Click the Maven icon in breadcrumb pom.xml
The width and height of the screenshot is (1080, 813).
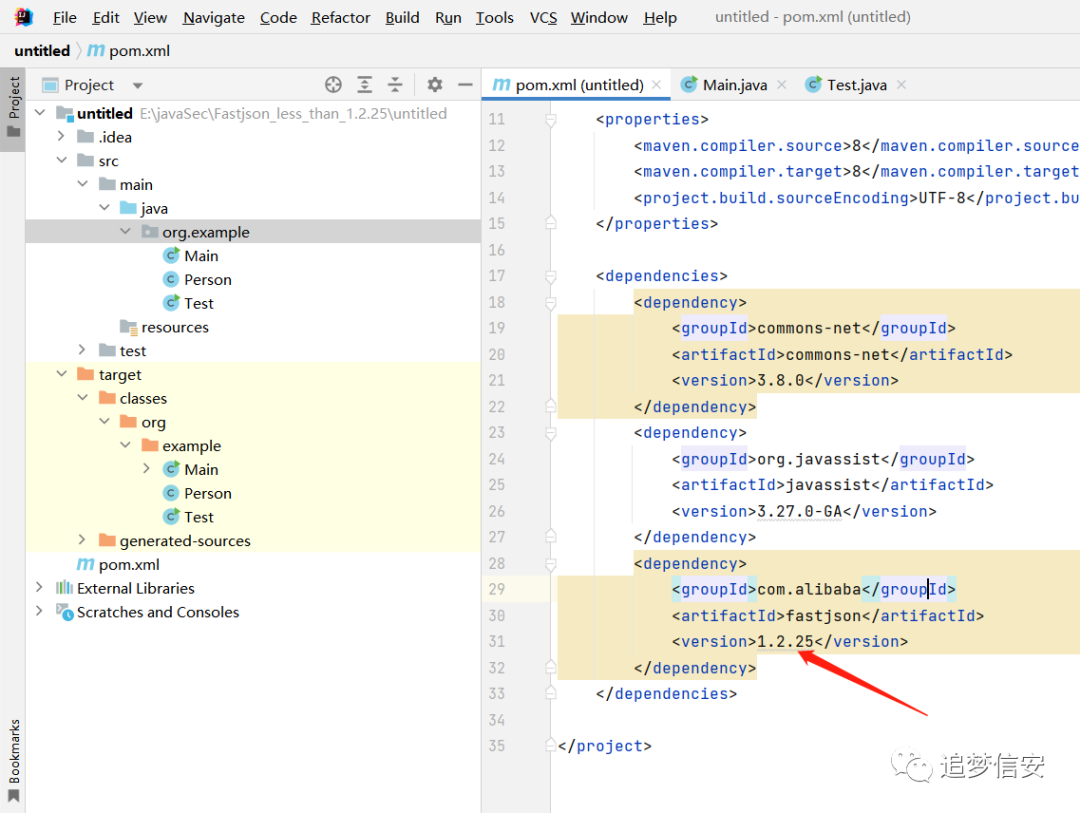click(96, 50)
